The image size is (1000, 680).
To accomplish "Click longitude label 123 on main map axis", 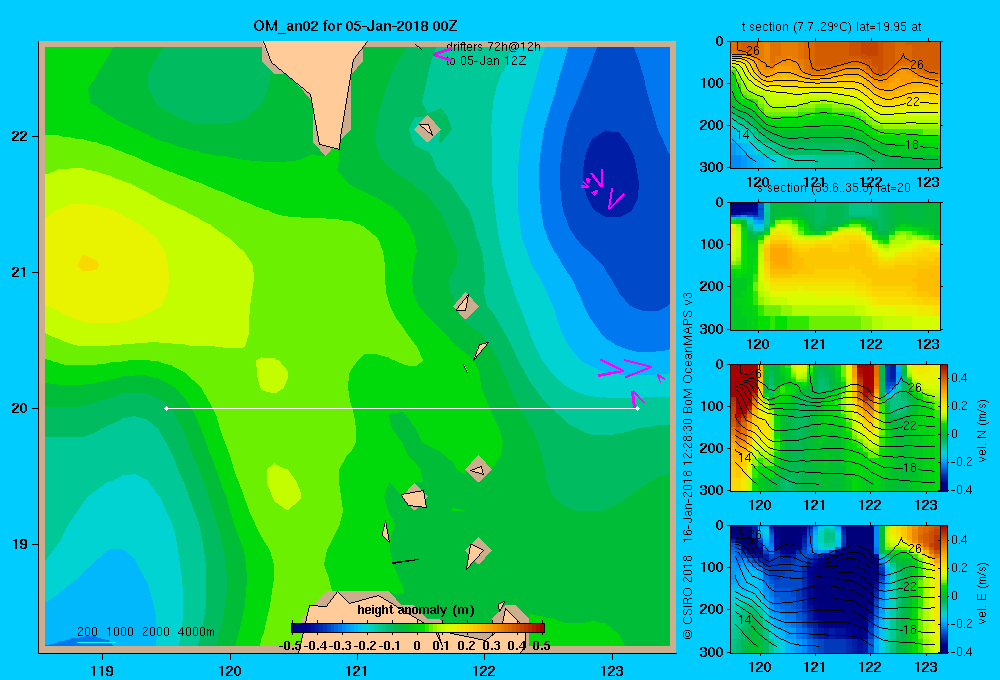I will (x=612, y=670).
